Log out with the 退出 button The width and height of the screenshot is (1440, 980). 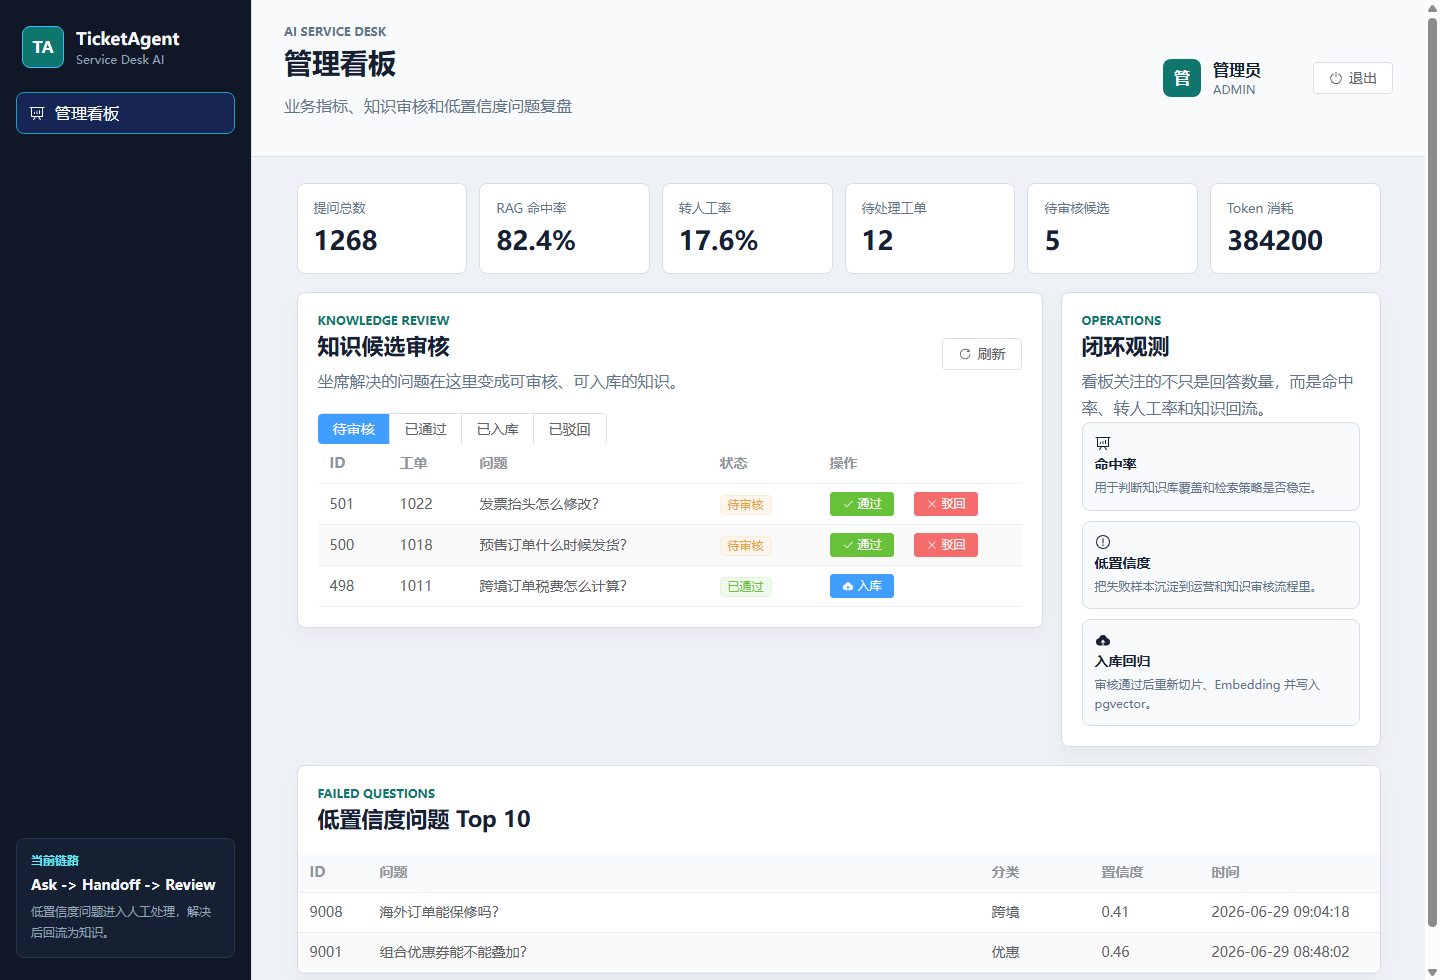tap(1353, 78)
